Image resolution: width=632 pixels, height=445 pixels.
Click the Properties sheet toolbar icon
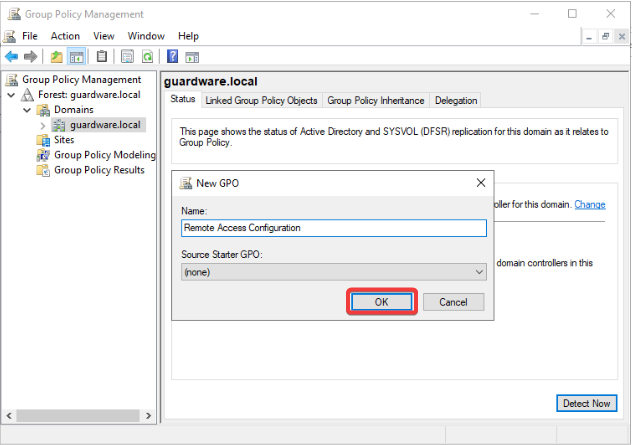[x=127, y=56]
